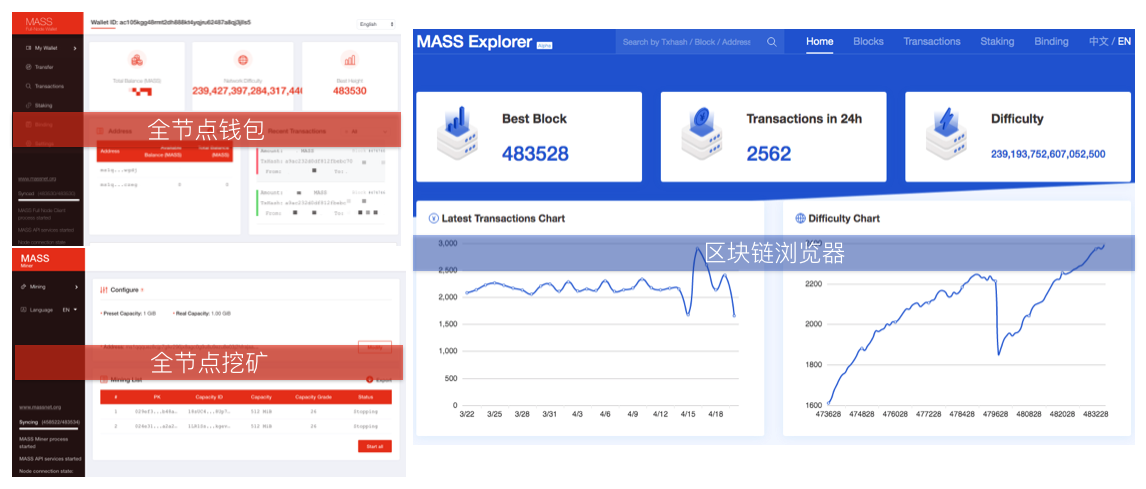Click the Staking icon in the wallet sidebar
Screen dimensions: 1146x489
tap(29, 105)
